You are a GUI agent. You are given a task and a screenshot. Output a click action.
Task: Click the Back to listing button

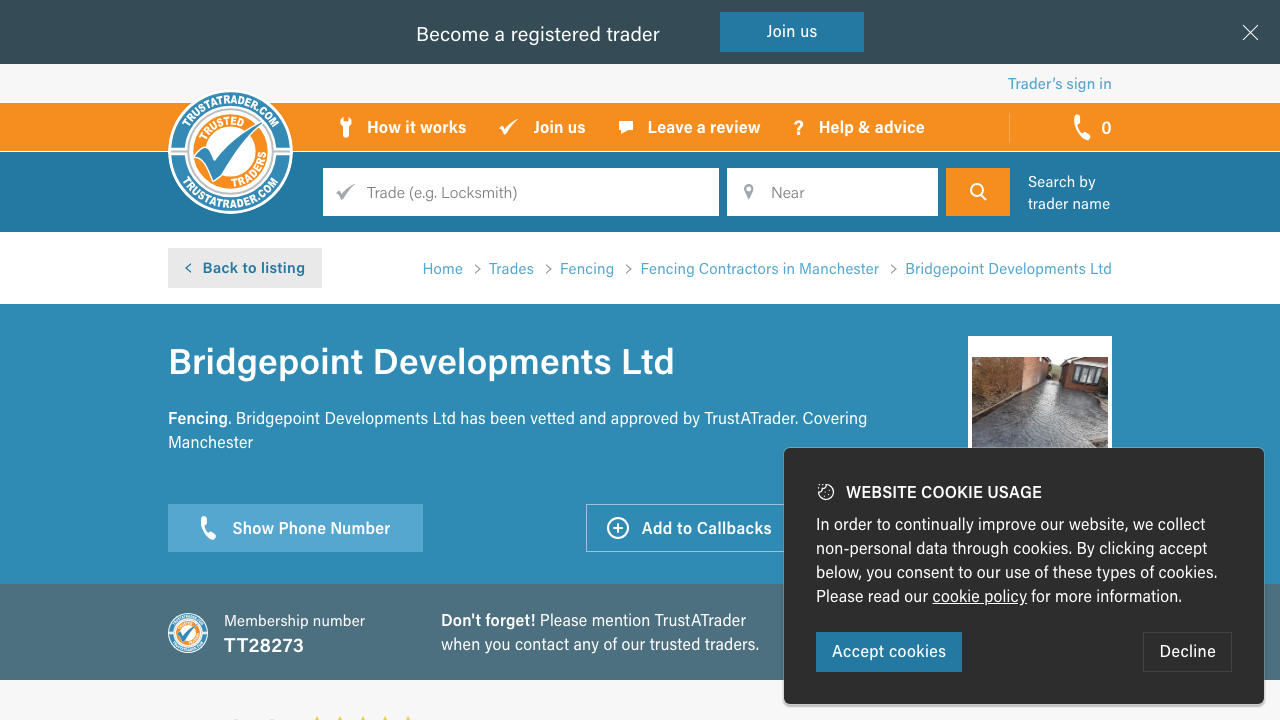[244, 267]
